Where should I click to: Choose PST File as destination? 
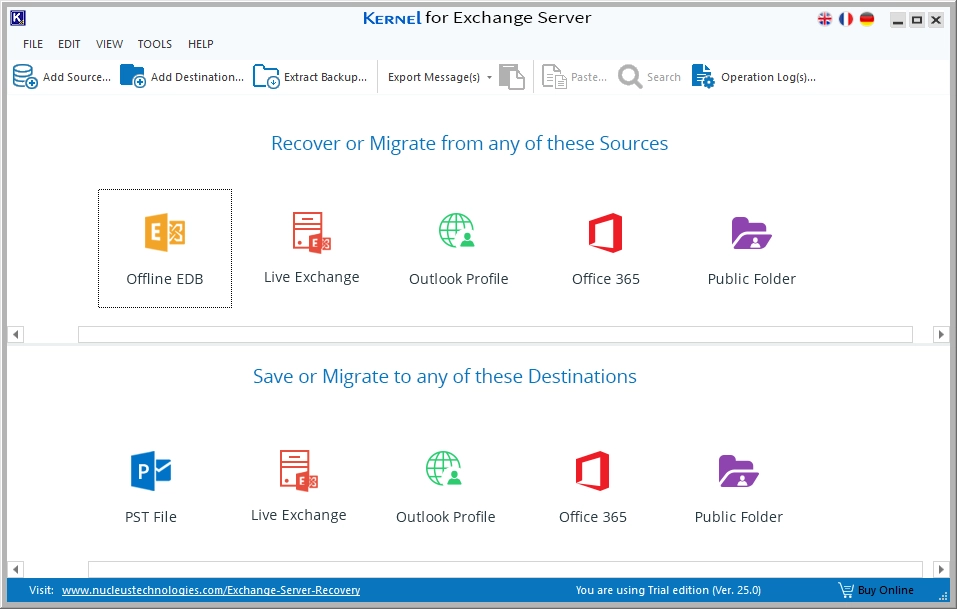tap(151, 488)
